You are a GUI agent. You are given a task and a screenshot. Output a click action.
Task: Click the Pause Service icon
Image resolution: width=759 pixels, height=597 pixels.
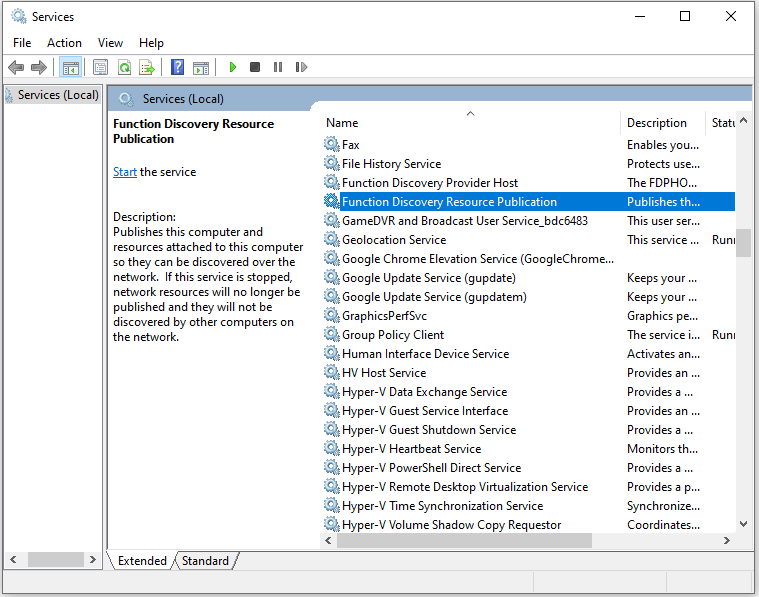coord(278,67)
